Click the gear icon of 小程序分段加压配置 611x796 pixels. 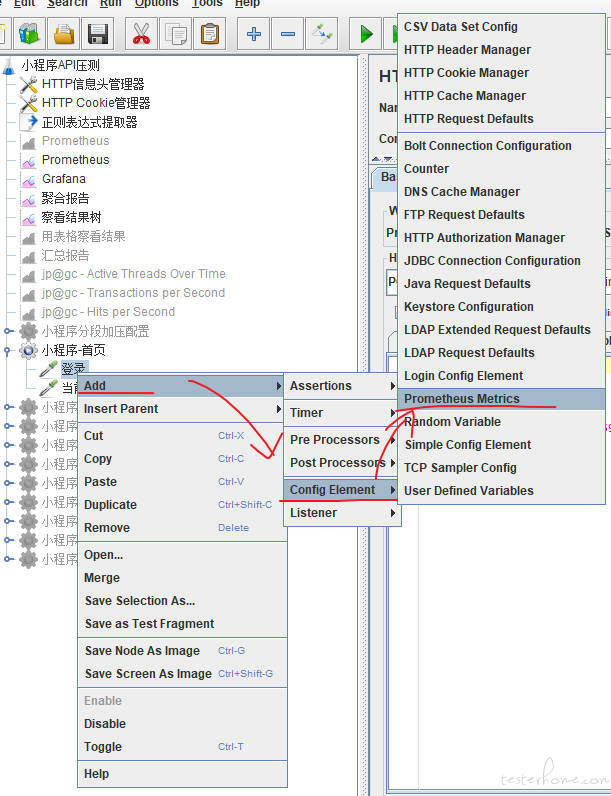click(28, 331)
